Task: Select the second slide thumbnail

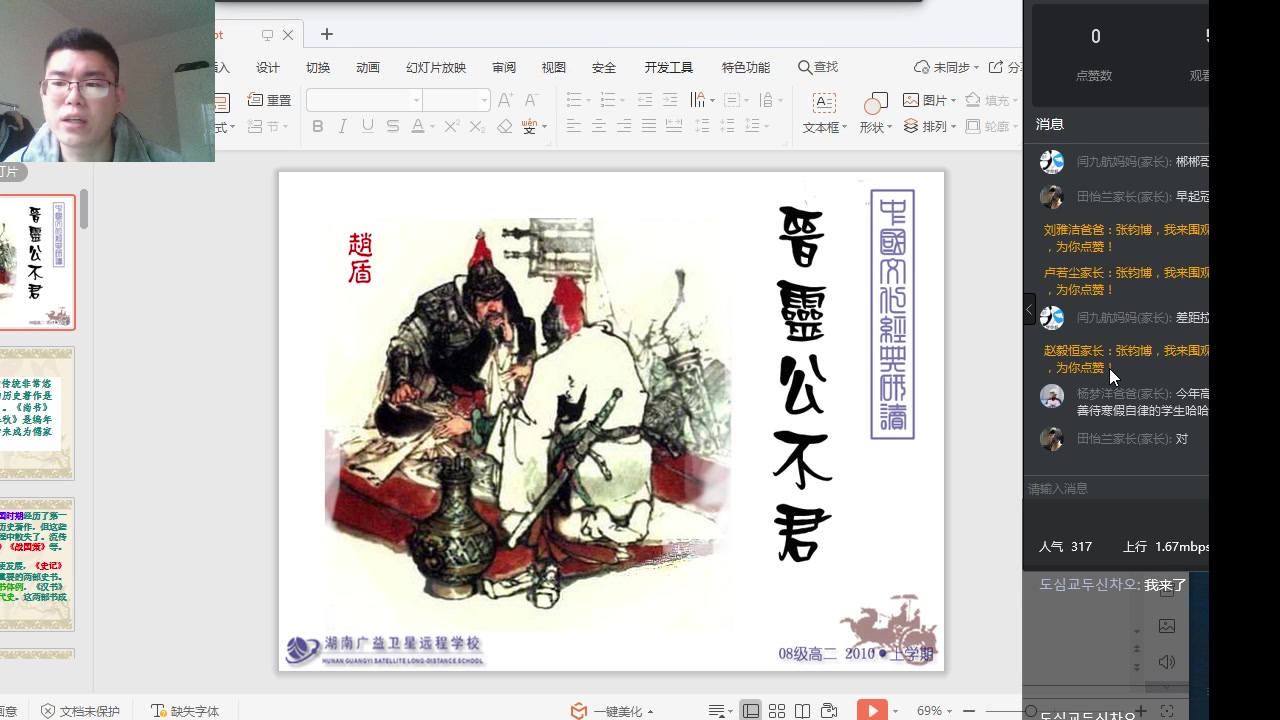Action: (x=36, y=413)
